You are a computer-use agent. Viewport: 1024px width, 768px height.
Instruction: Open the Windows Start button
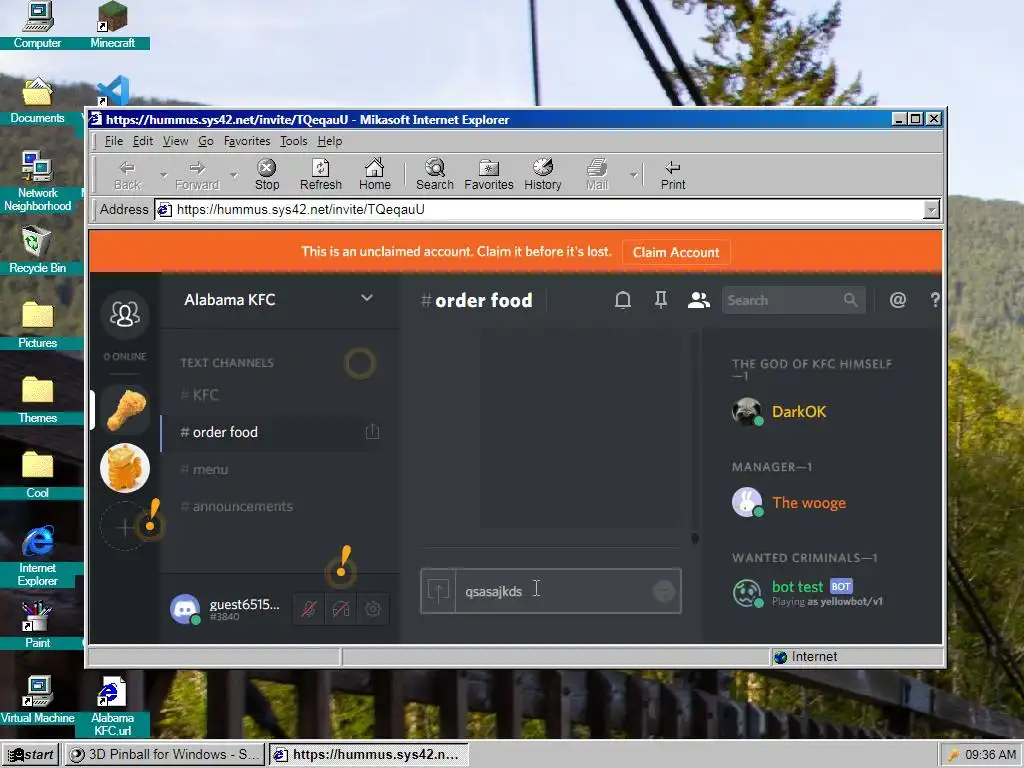(x=30, y=755)
